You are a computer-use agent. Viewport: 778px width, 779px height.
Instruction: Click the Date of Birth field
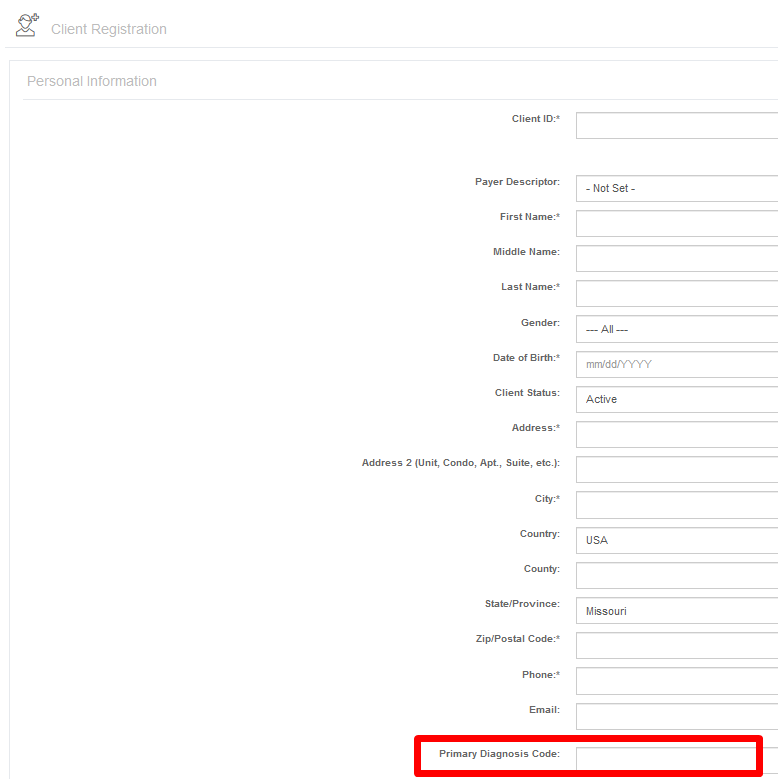677,364
